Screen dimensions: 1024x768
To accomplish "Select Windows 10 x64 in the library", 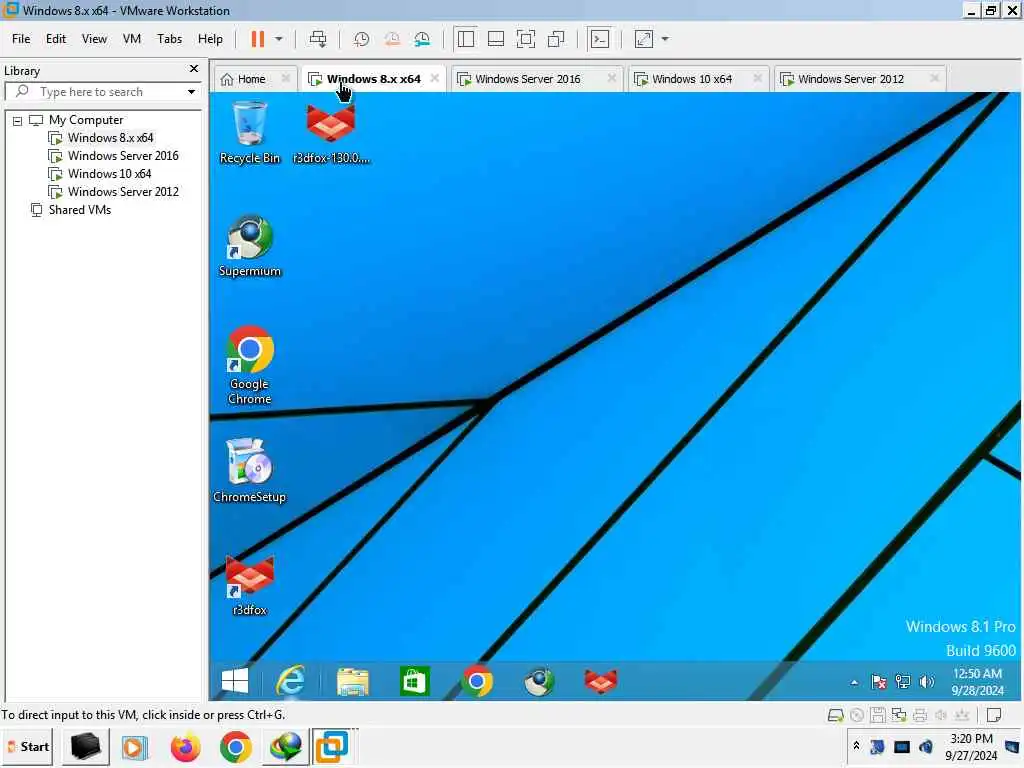I will [109, 174].
